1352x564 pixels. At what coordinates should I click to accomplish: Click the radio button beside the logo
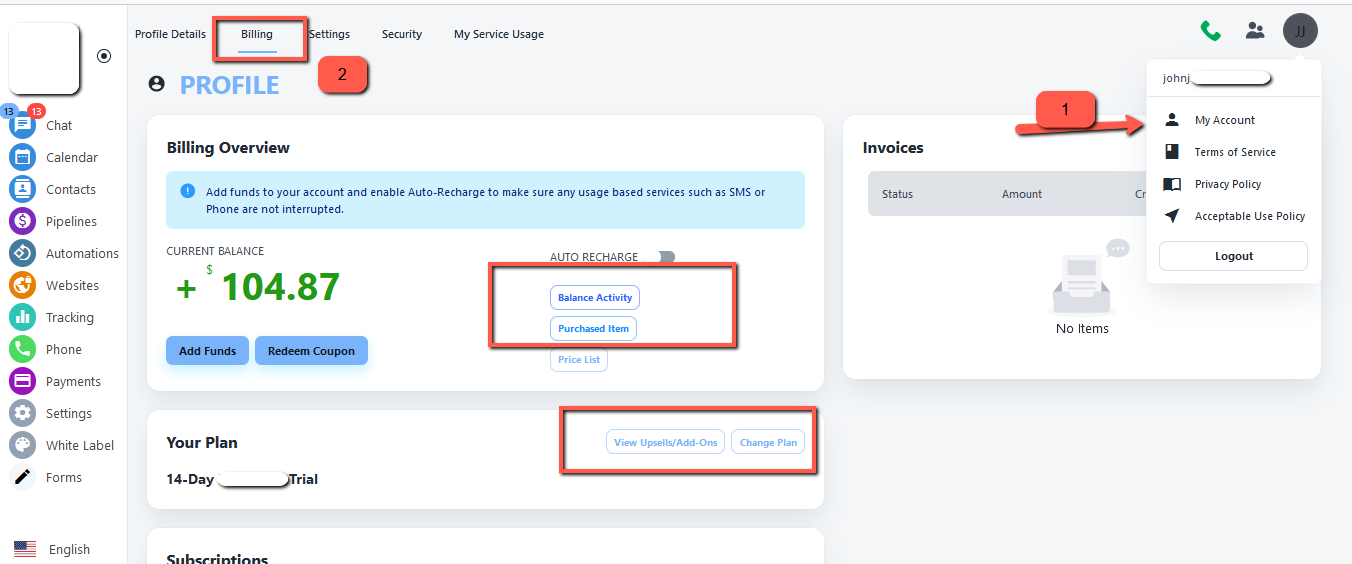point(104,56)
